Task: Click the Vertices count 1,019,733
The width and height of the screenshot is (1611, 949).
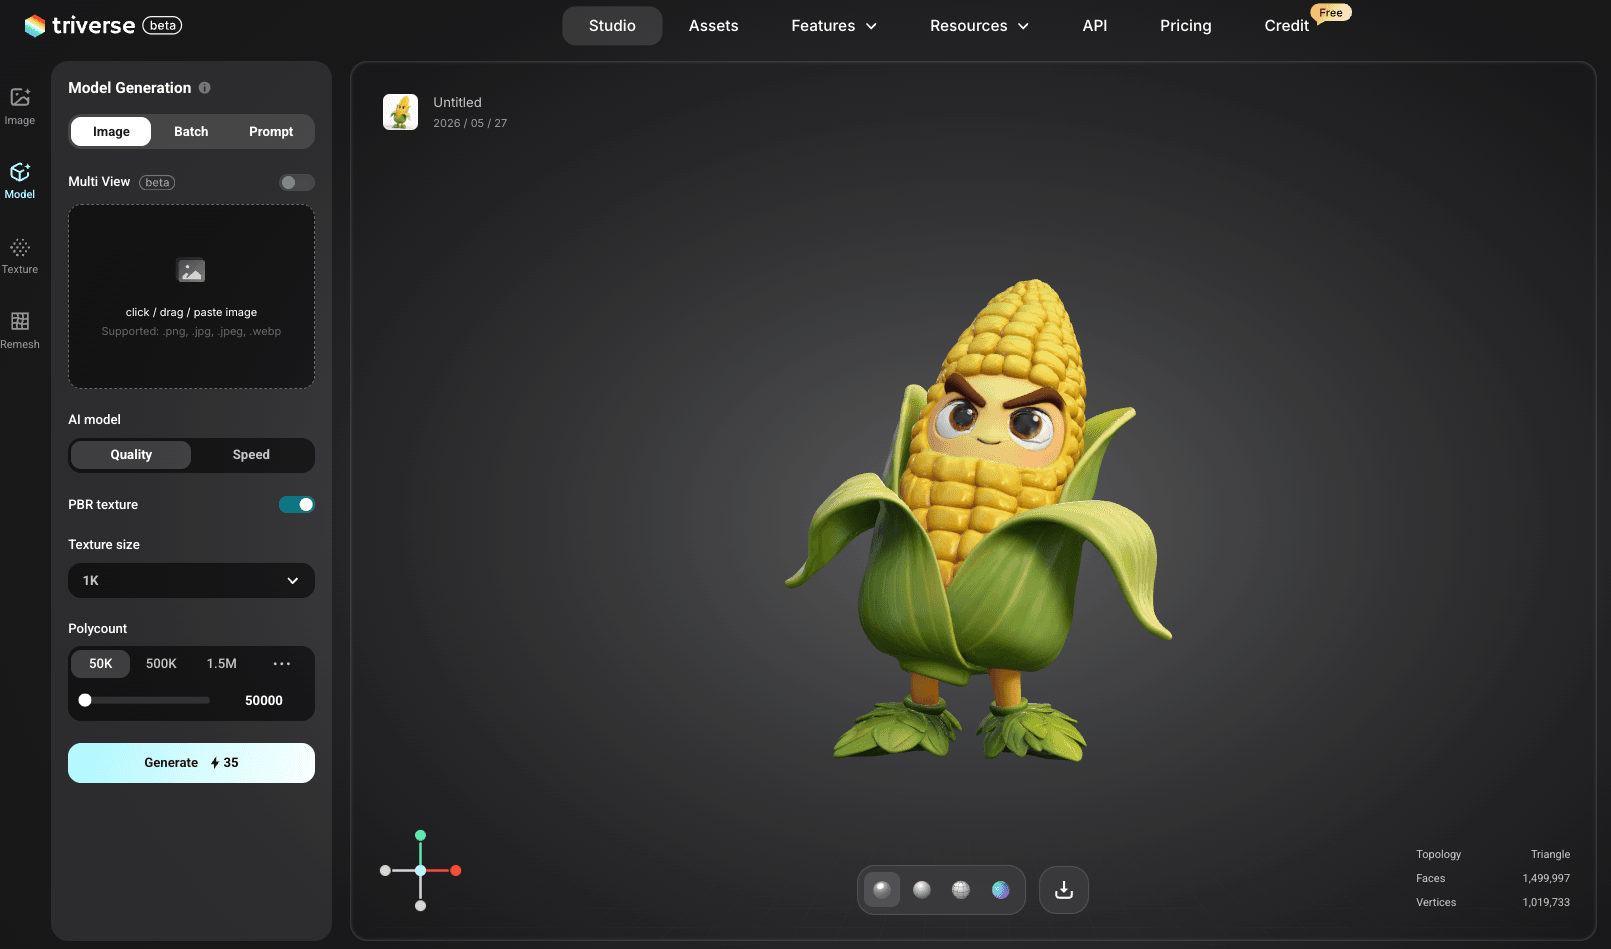Action: 1546,903
